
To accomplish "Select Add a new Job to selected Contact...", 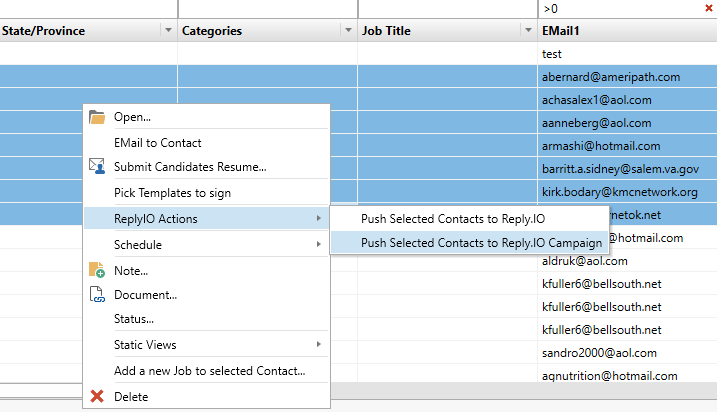I will pos(207,371).
